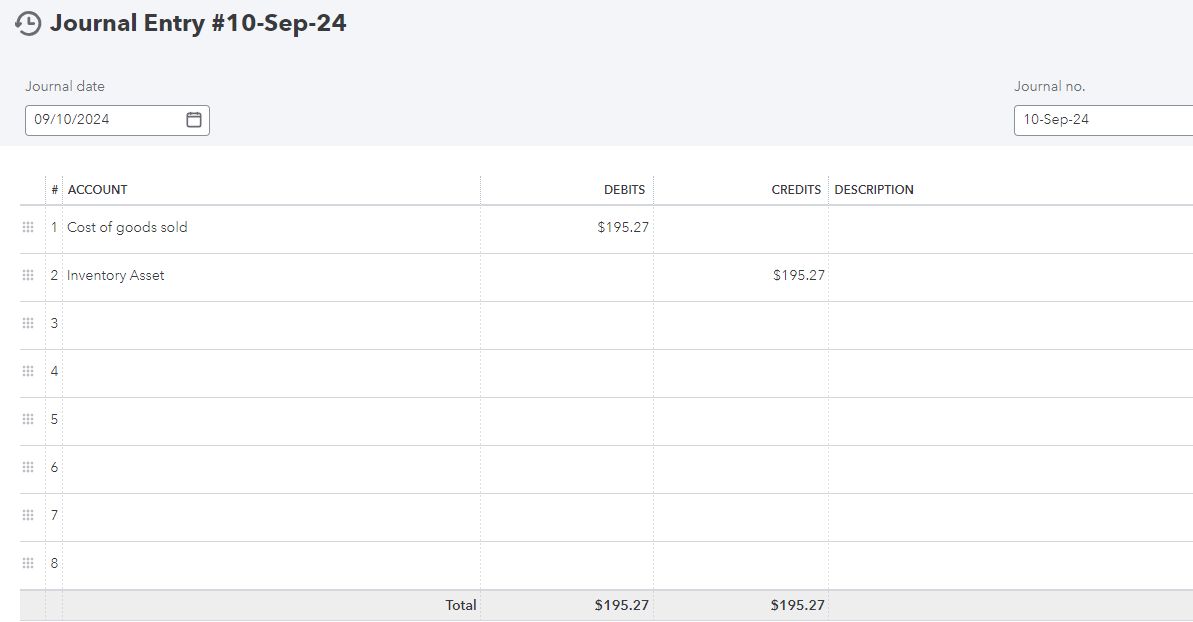
Task: Open the Inventory Asset account cell
Action: pos(270,276)
